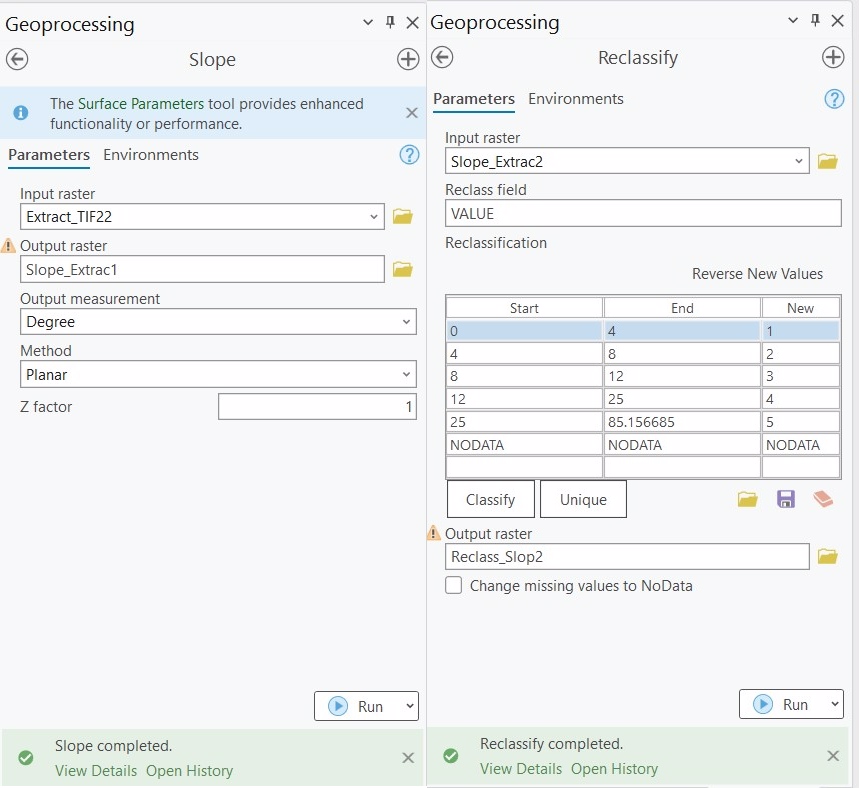Switch to Environments tab in Reclassify pane

point(576,99)
